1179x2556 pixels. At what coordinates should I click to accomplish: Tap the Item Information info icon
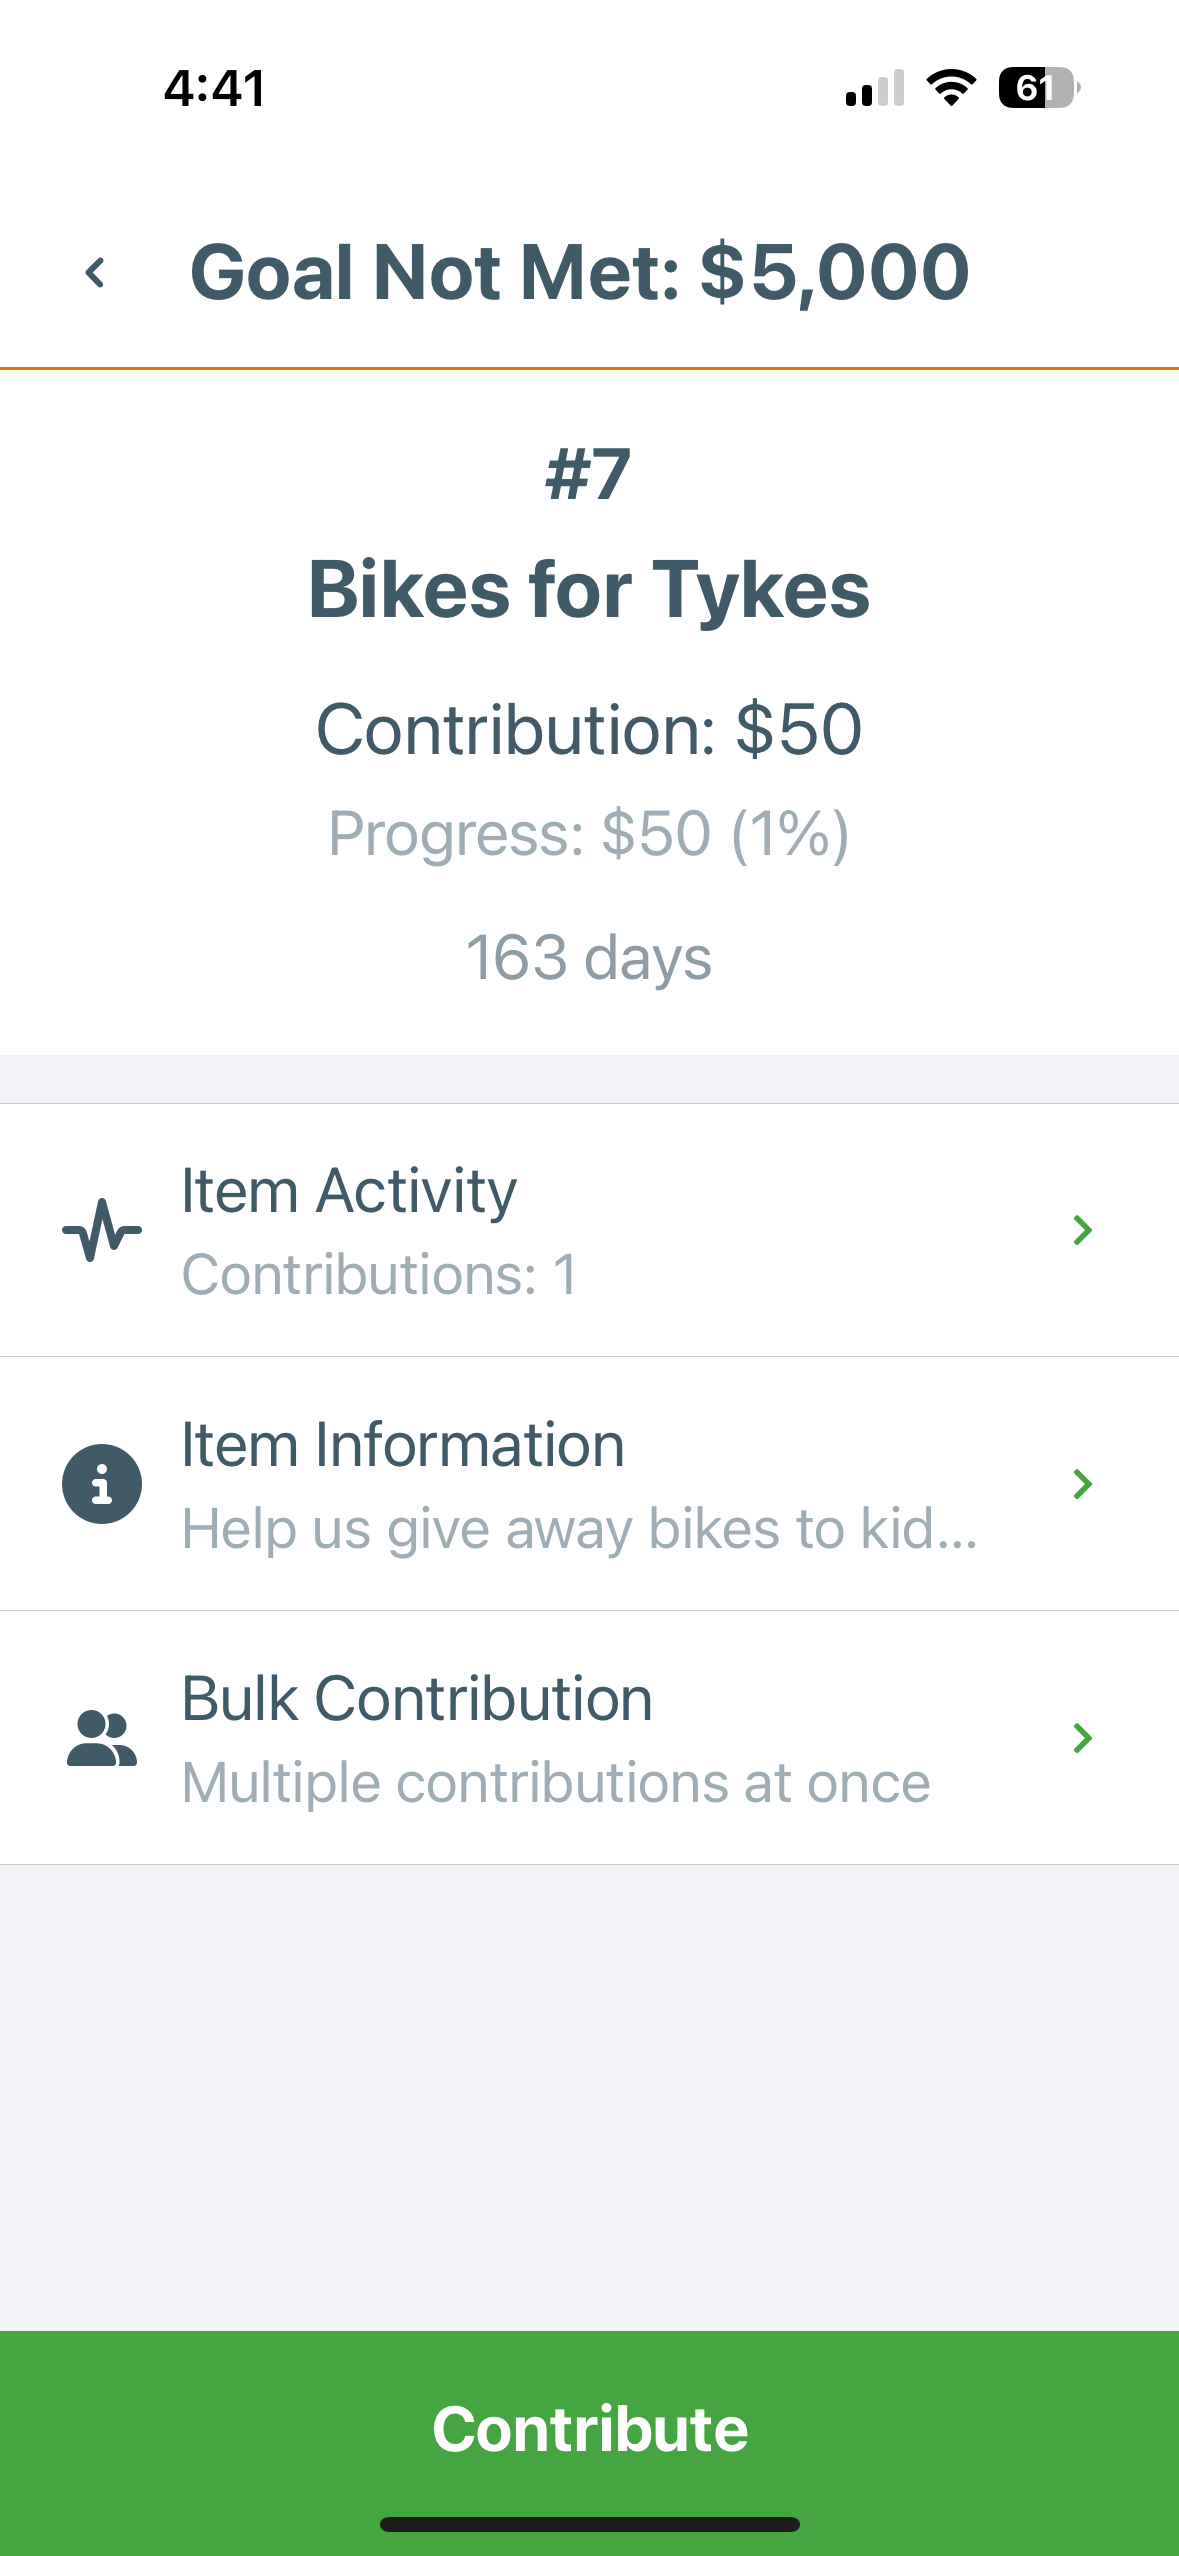(x=102, y=1484)
